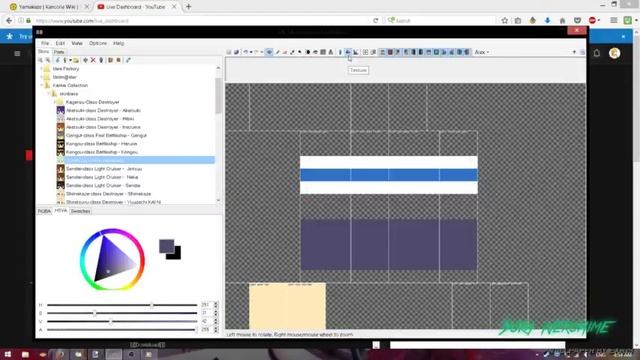Image resolution: width=640 pixels, height=360 pixels.
Task: Click the new folder icon above skin tree
Action: [76, 60]
